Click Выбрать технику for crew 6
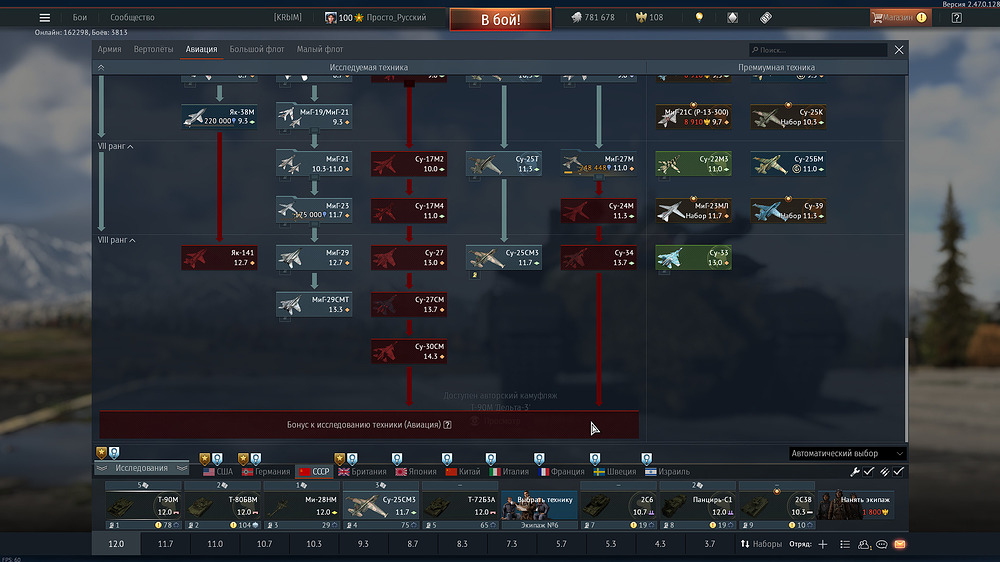Image resolution: width=1000 pixels, height=562 pixels. coord(539,505)
